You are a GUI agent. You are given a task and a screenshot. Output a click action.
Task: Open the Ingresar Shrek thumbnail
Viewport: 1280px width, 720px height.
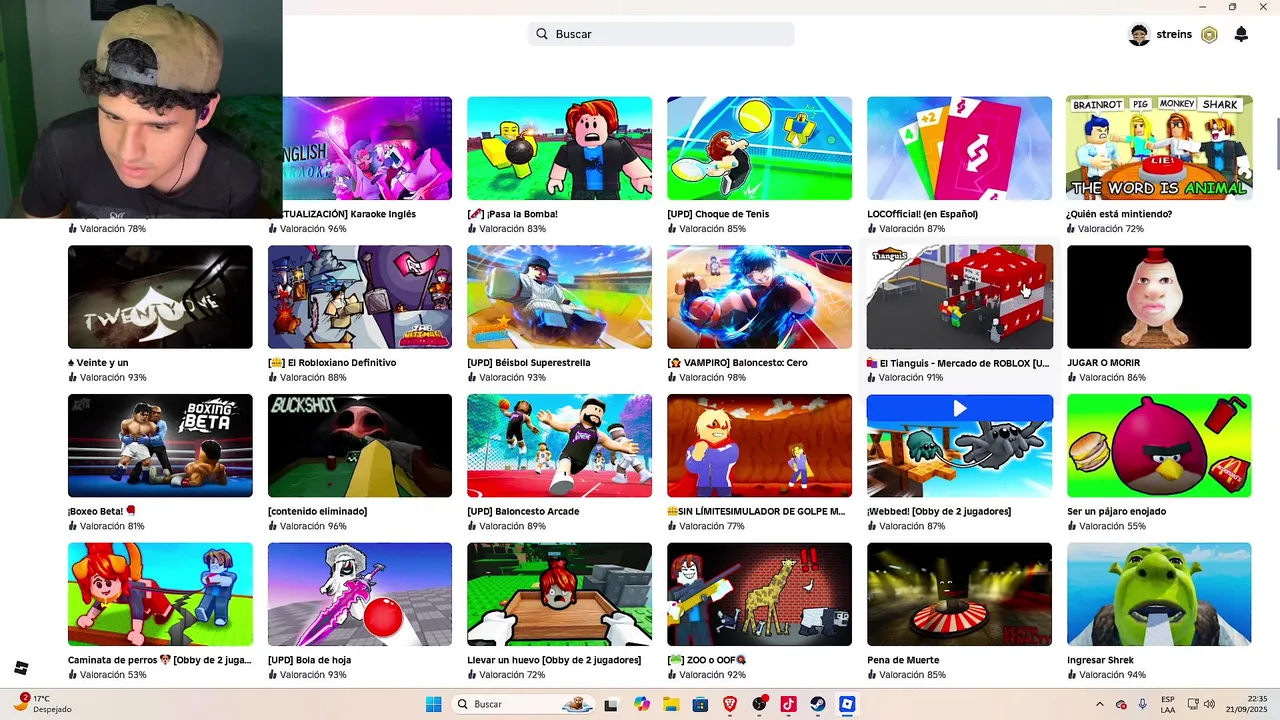1159,594
